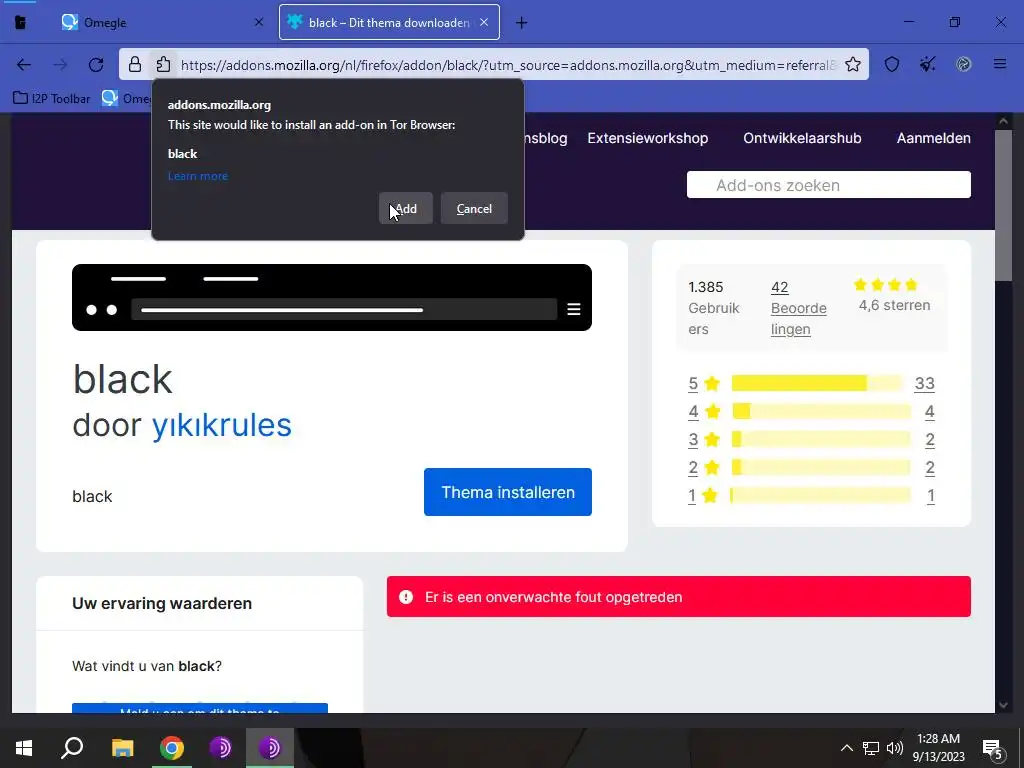Screen dimensions: 1024x768
Task: Open the extension icon beside the menu
Action: point(963,64)
